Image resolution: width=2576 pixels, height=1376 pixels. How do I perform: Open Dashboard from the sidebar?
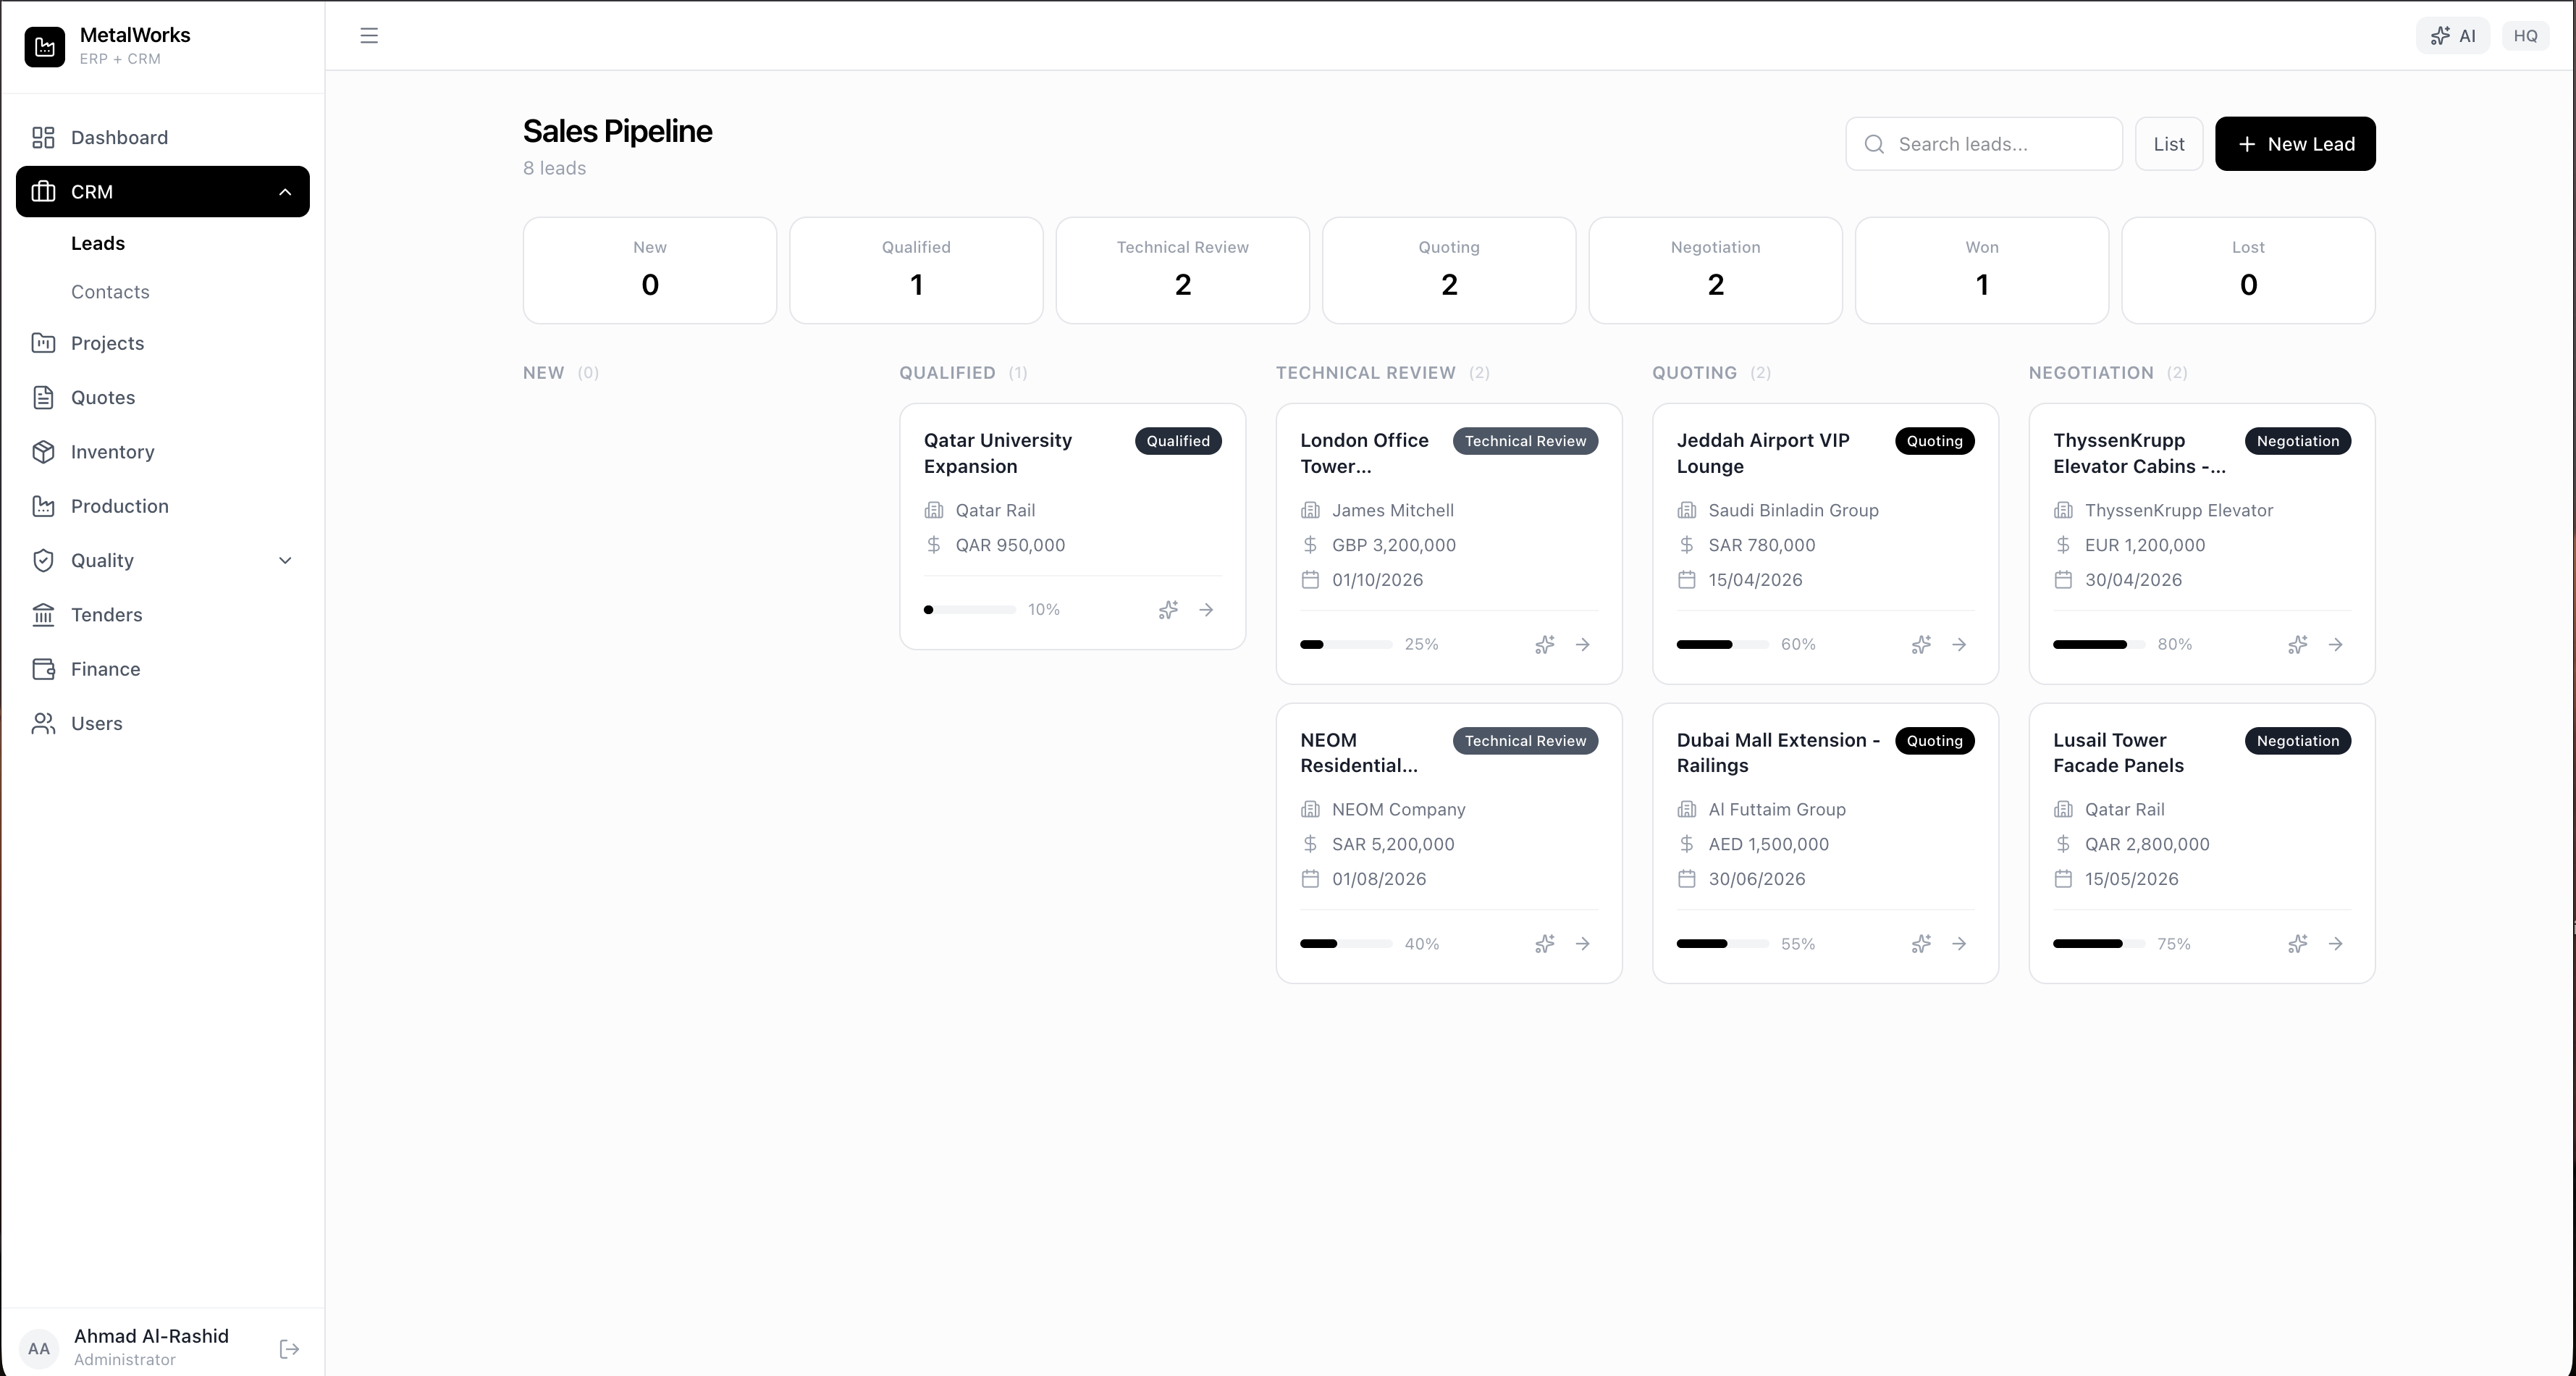coord(163,137)
